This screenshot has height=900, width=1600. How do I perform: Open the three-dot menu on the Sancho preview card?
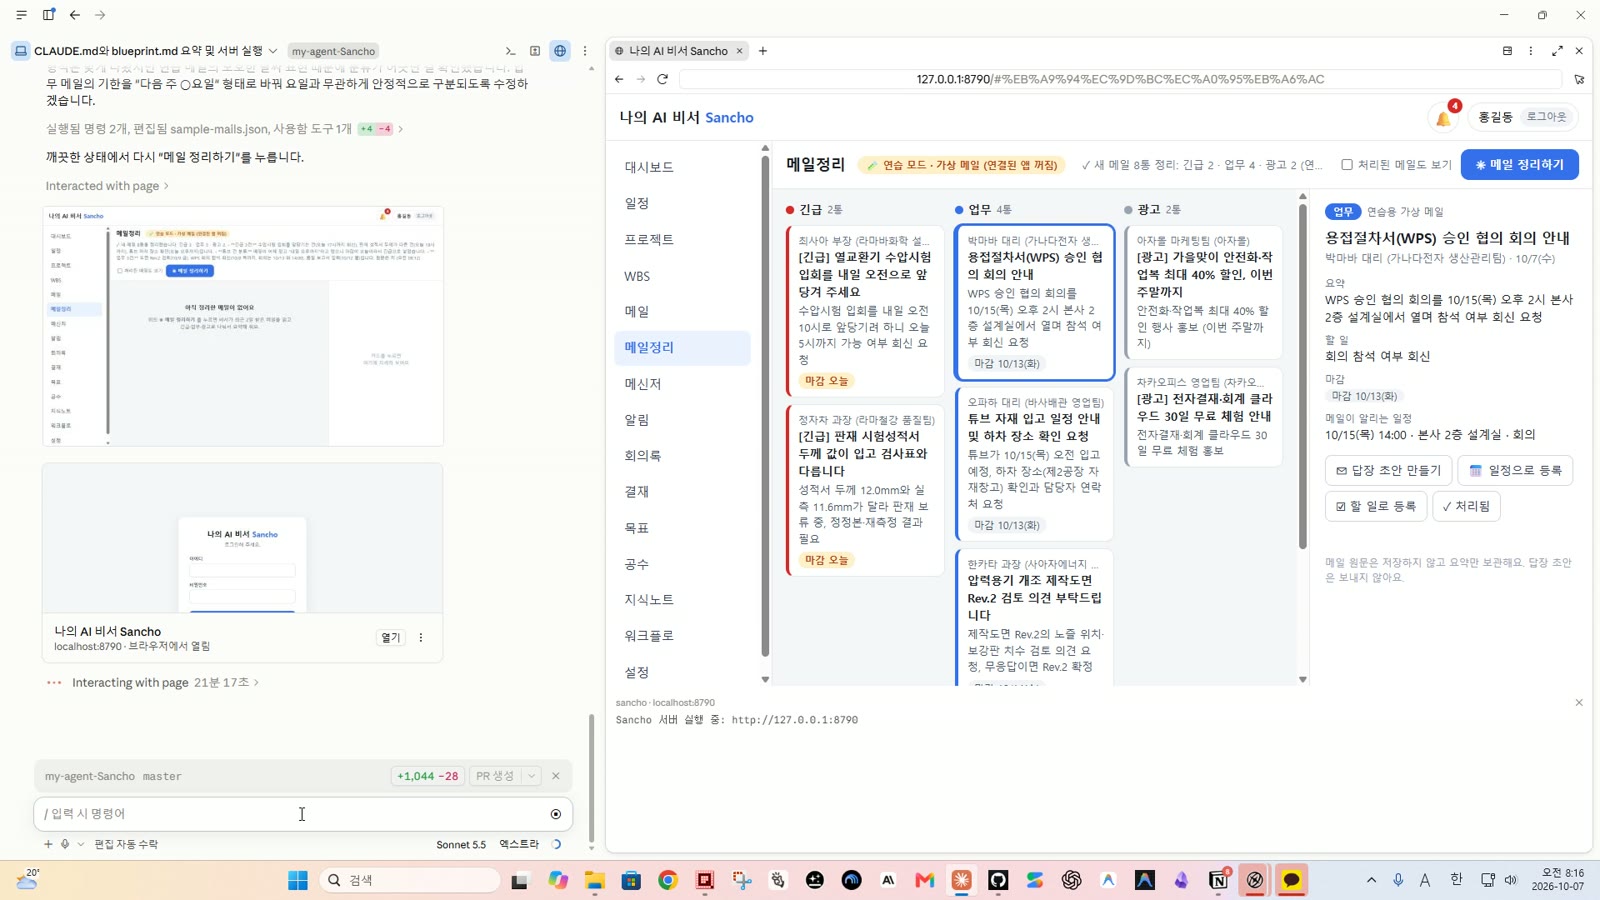421,638
